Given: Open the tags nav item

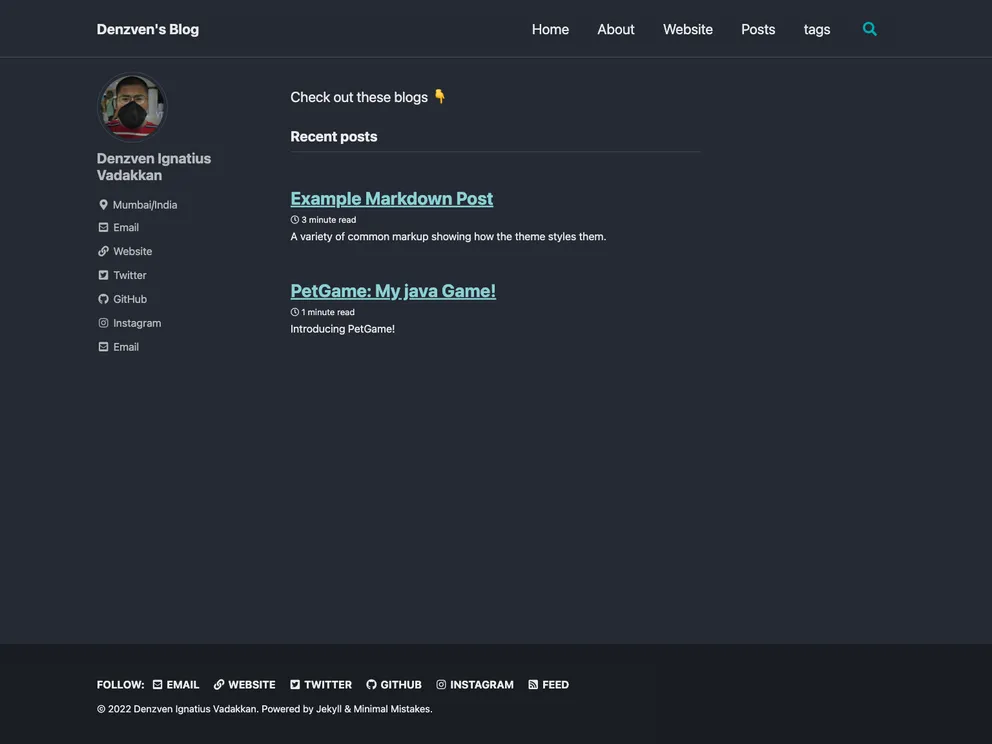Looking at the screenshot, I should 817,29.
